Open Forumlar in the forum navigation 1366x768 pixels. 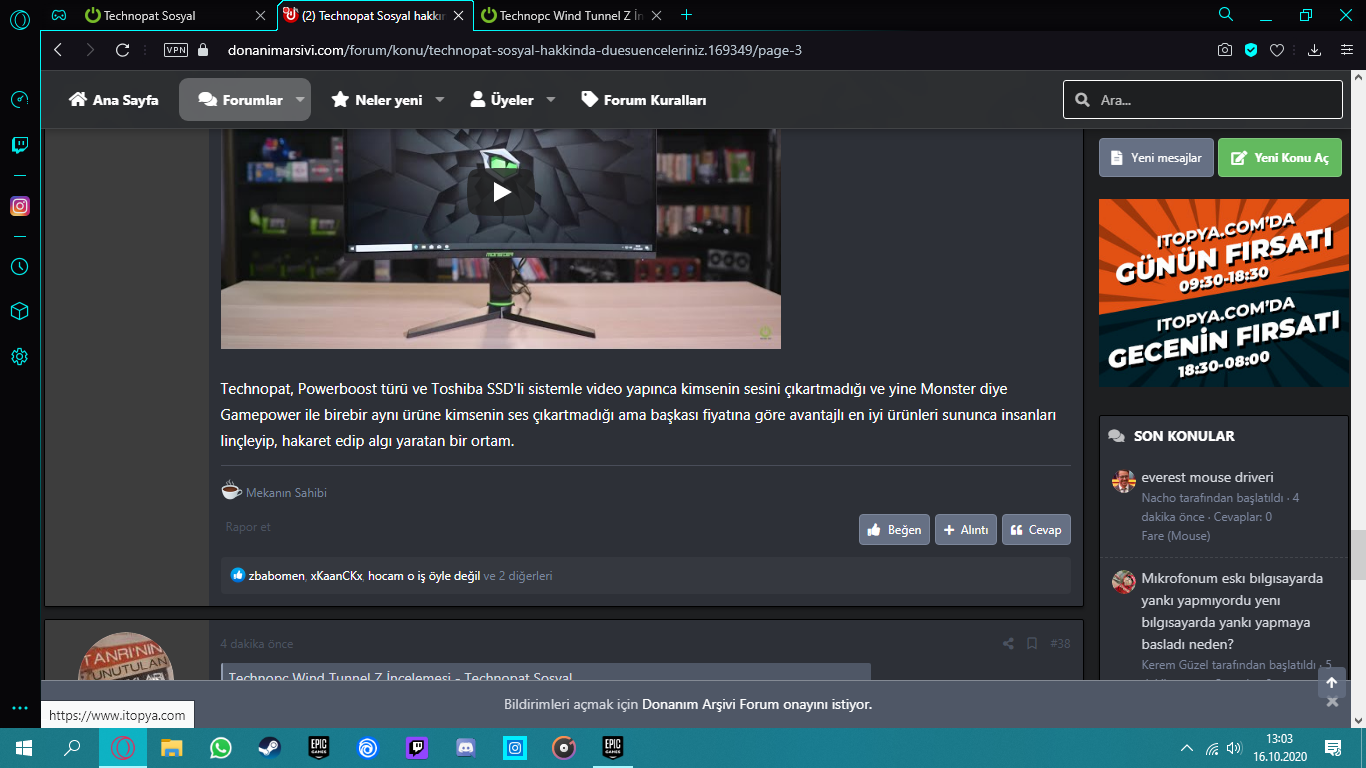(x=240, y=100)
